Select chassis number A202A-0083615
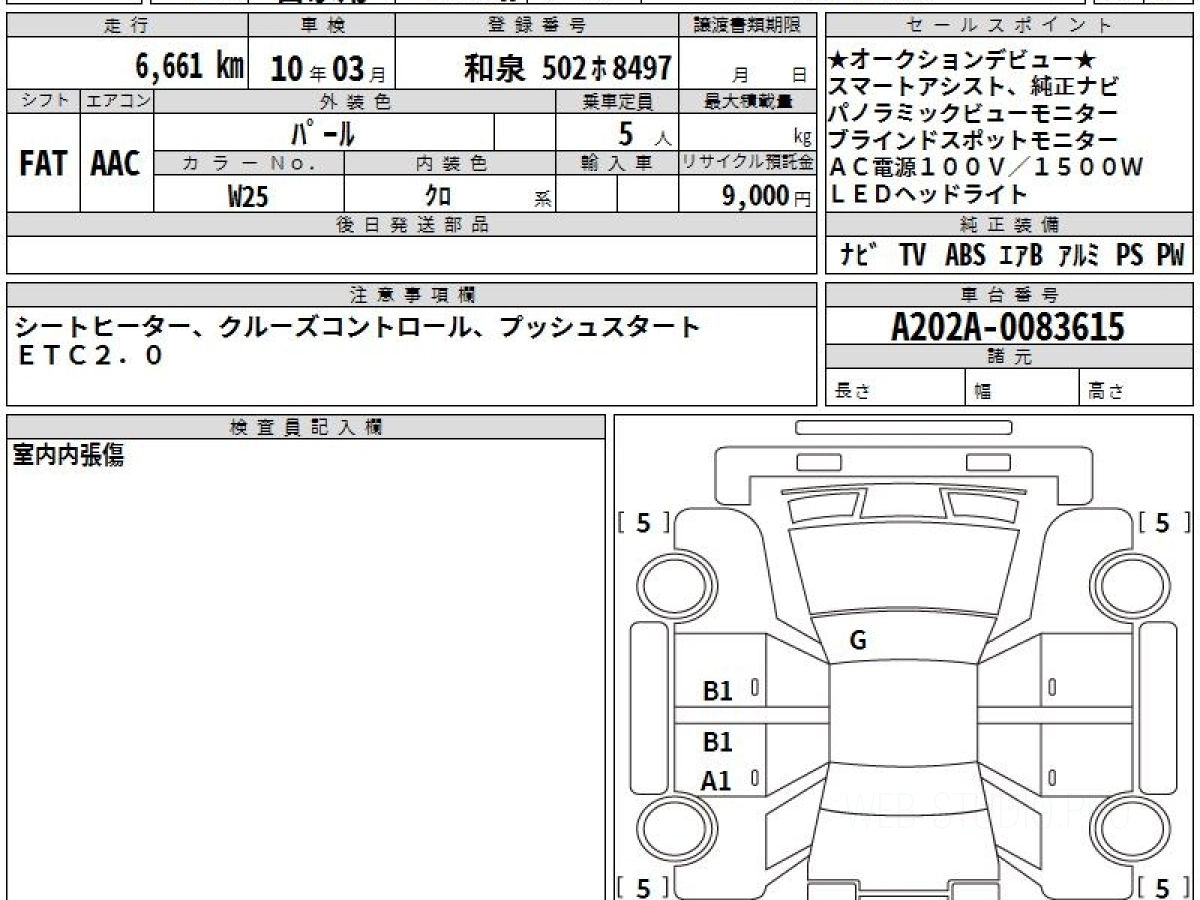Viewport: 1200px width, 900px height. click(x=1008, y=327)
